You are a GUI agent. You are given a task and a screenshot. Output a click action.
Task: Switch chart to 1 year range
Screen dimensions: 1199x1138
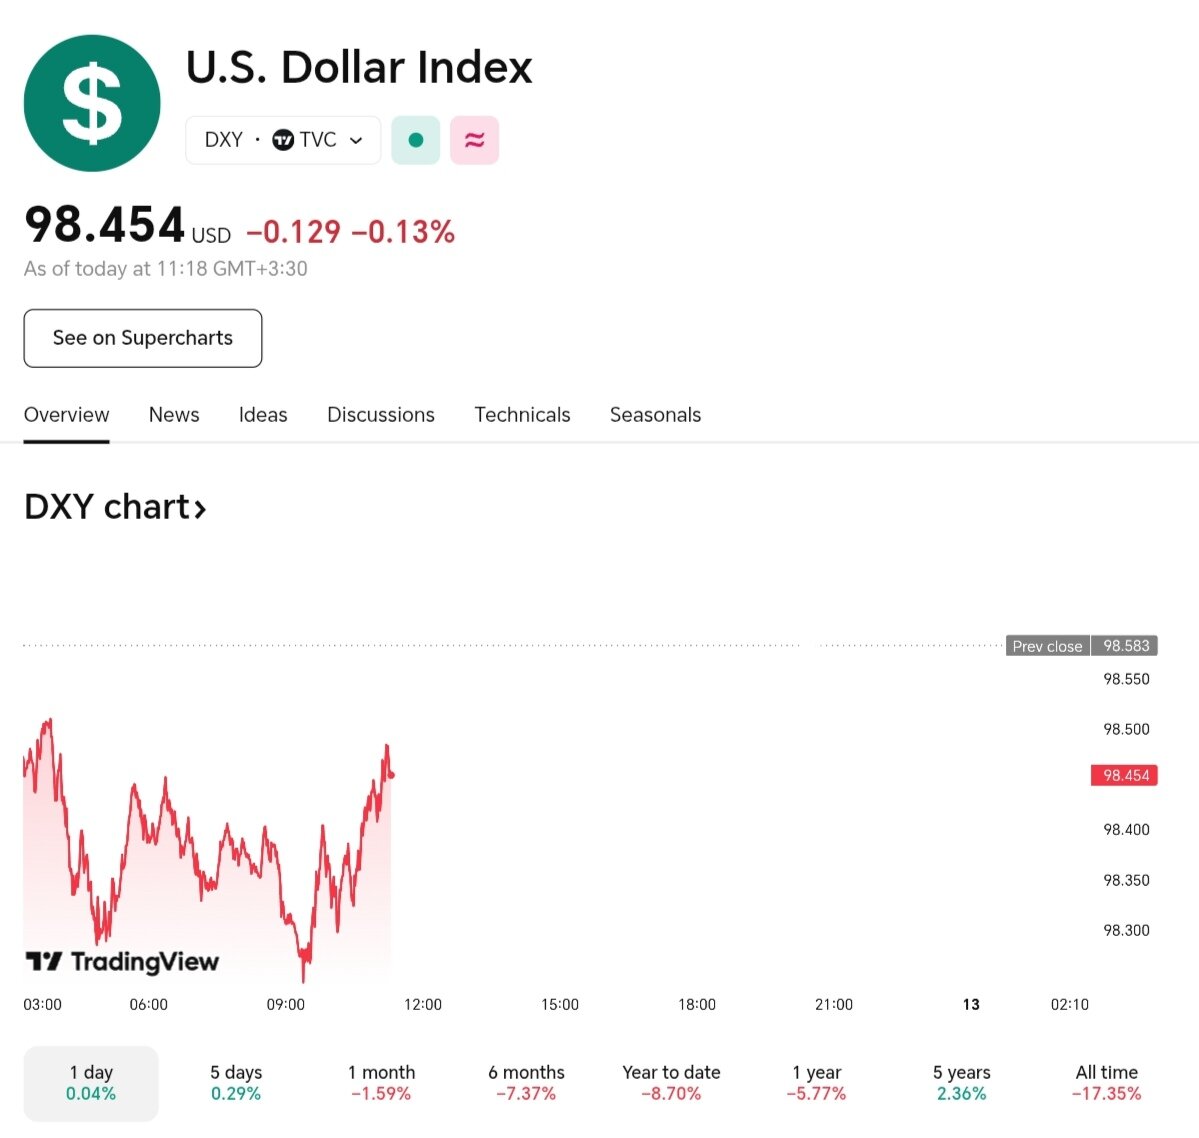coord(816,1083)
